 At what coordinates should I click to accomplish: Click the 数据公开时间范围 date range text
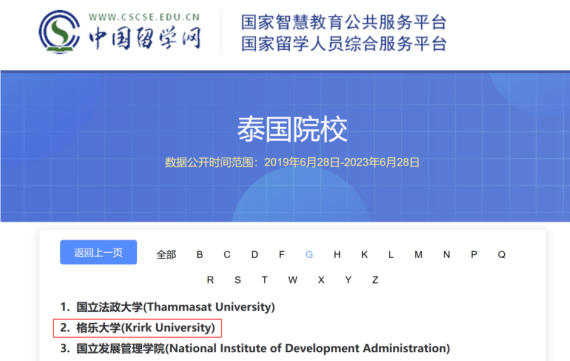(x=292, y=162)
